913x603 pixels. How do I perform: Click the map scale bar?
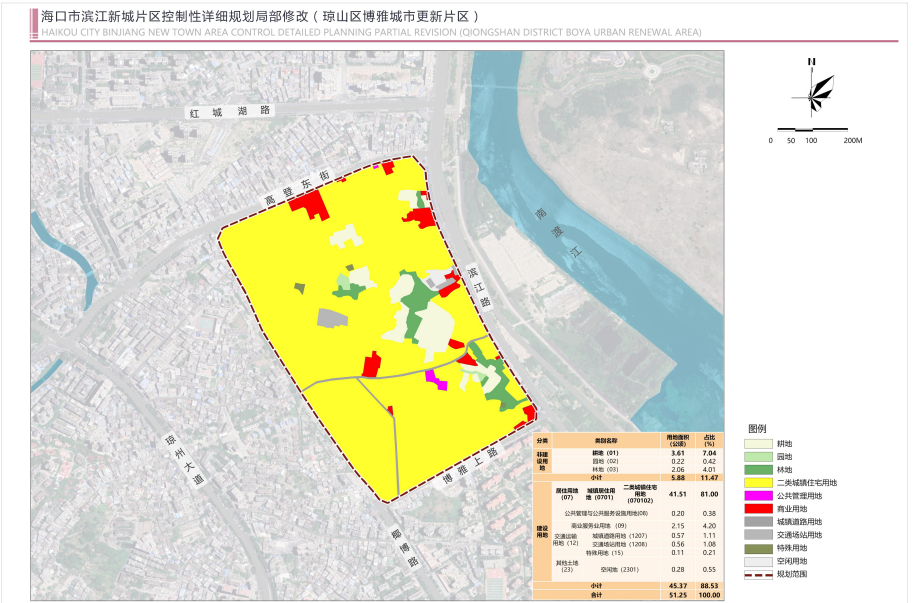(x=812, y=129)
